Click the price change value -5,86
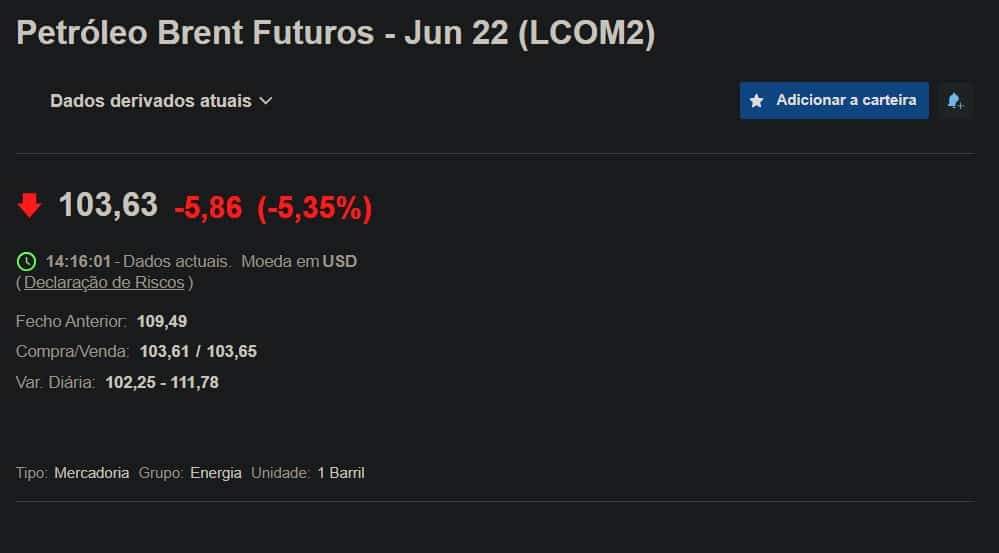999x553 pixels. point(208,207)
